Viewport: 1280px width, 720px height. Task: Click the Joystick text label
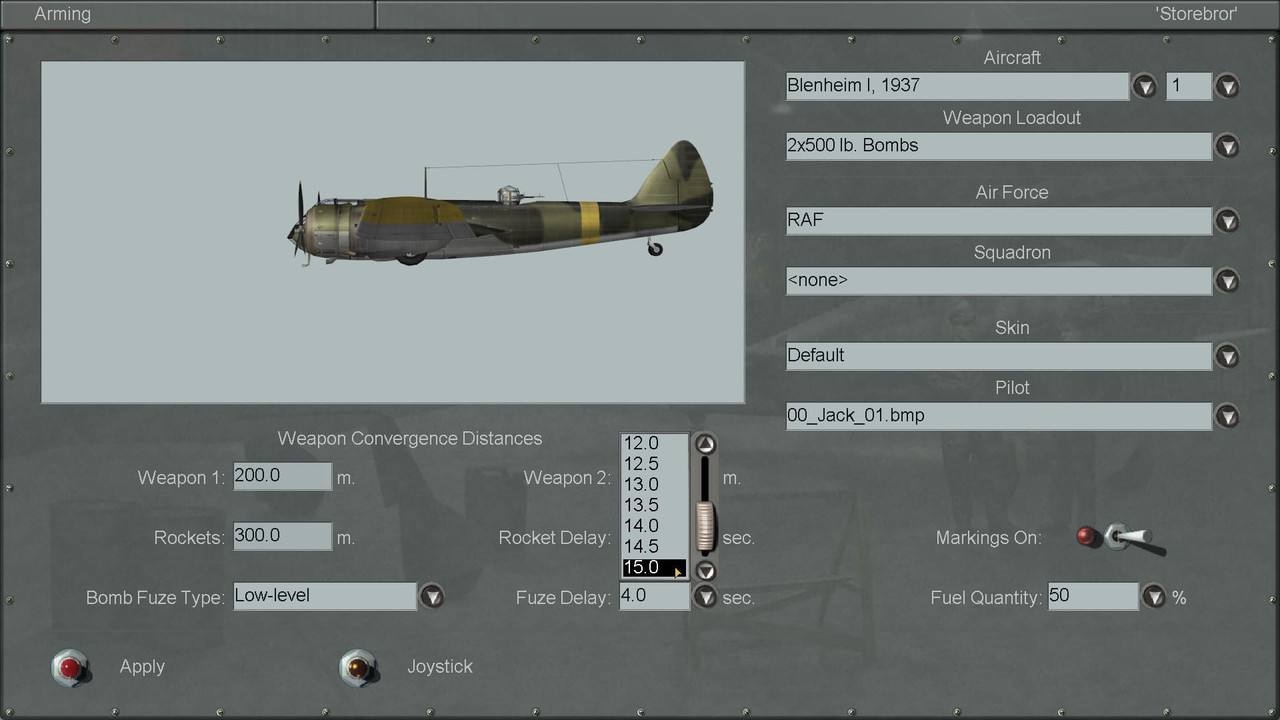(x=440, y=667)
